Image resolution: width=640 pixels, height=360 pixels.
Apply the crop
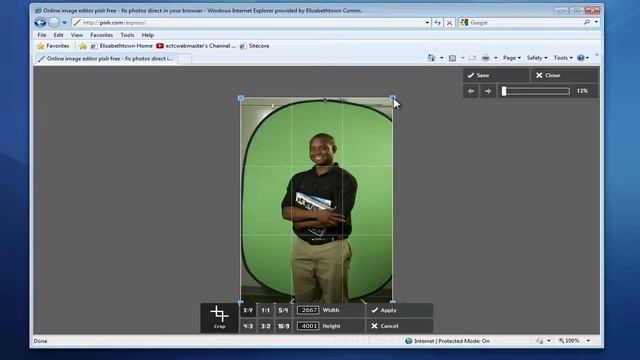click(x=400, y=310)
